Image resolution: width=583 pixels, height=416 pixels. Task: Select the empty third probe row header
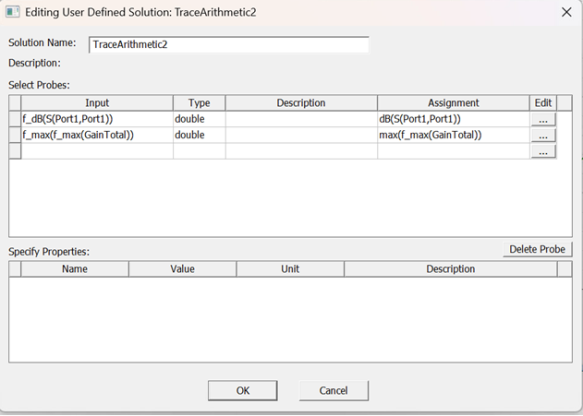[x=15, y=151]
